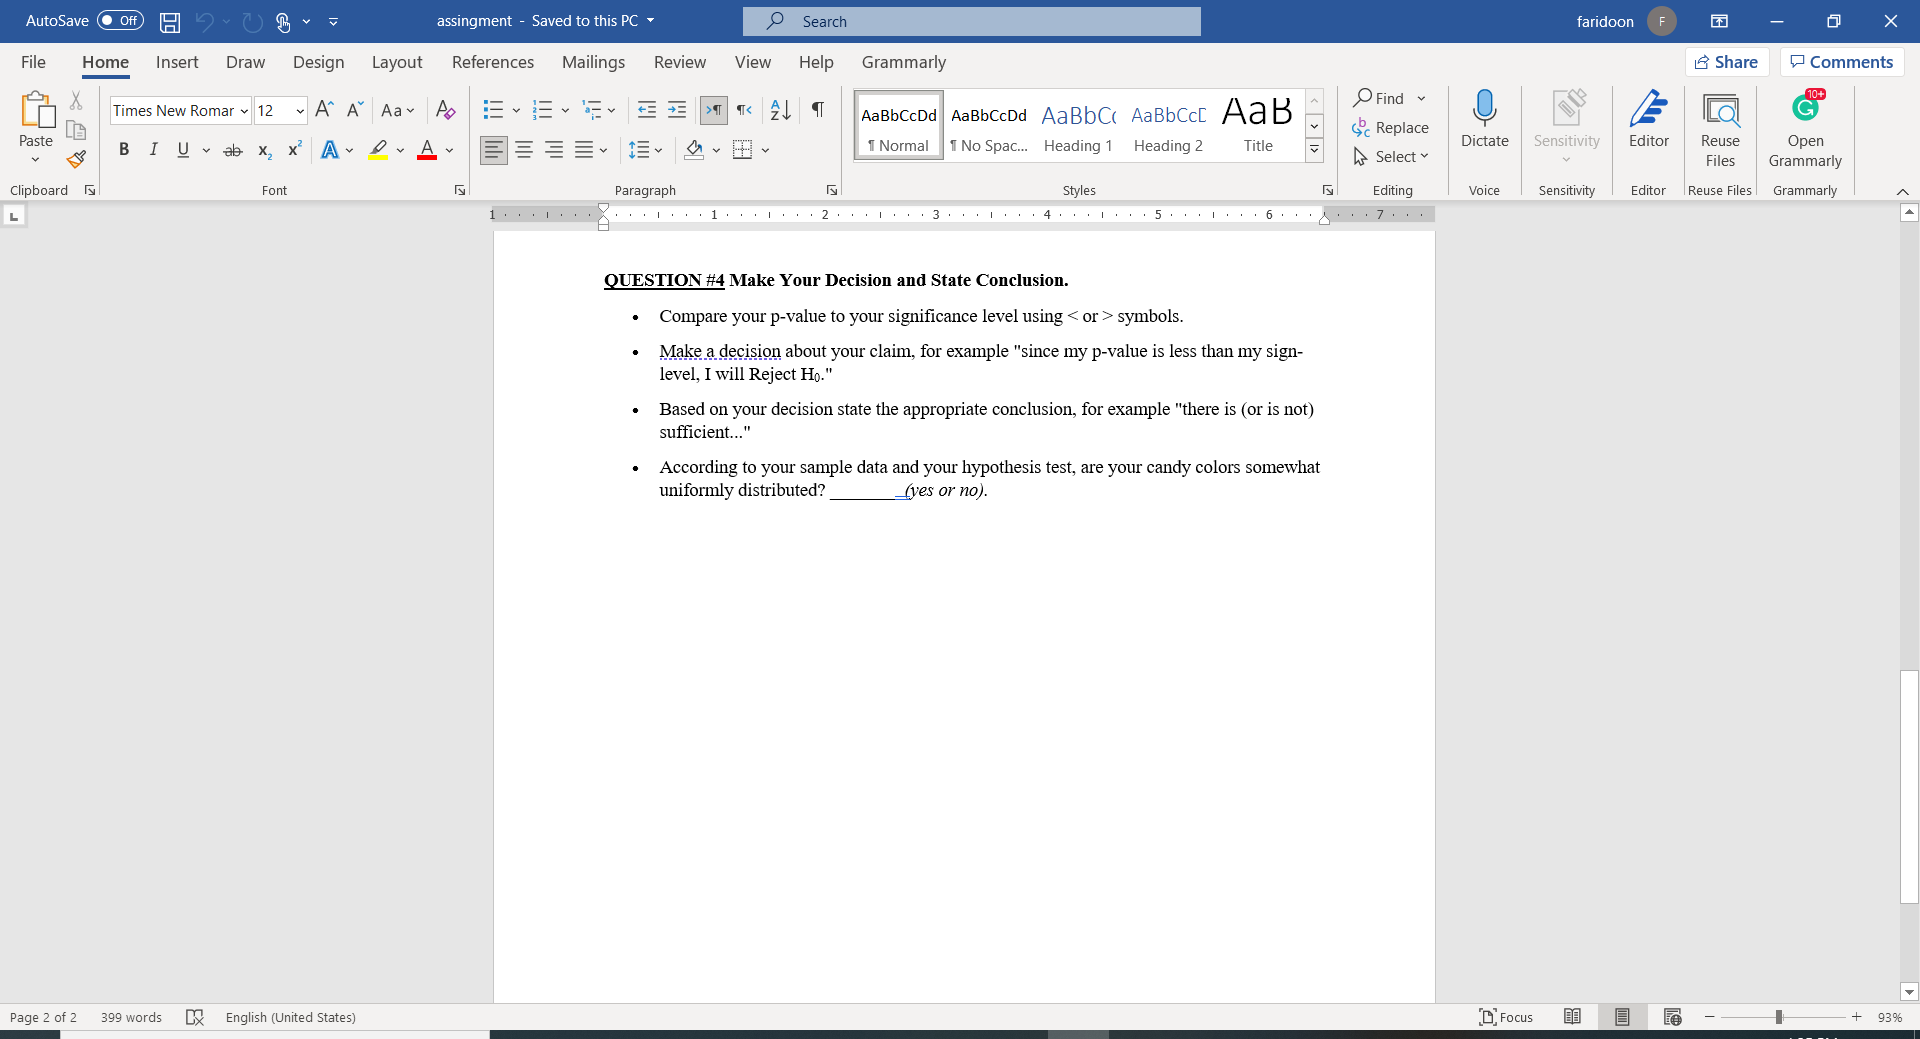Click the Comments button
The width and height of the screenshot is (1920, 1039).
click(1842, 62)
